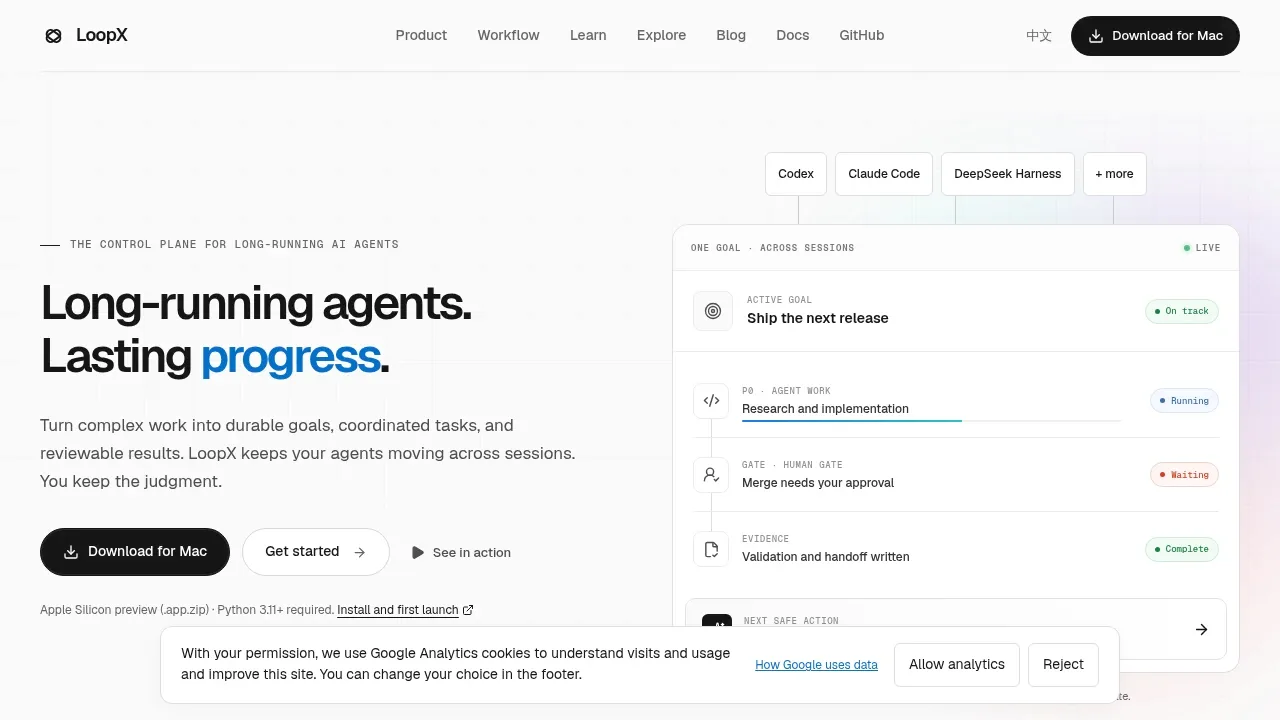
Task: Select the DeepSeek Harness chip
Action: coord(1008,174)
